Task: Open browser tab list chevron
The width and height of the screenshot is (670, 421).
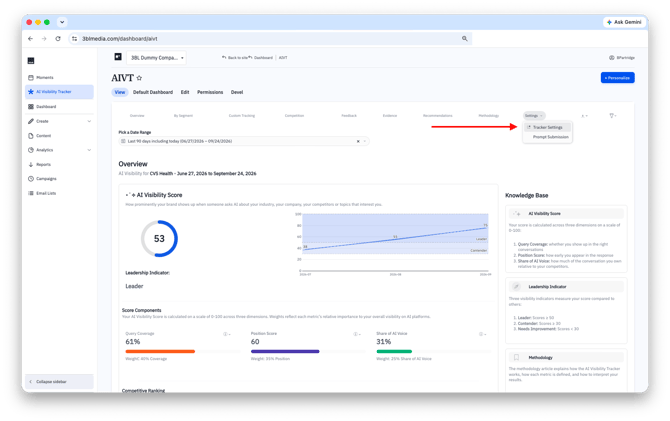Action: tap(62, 22)
